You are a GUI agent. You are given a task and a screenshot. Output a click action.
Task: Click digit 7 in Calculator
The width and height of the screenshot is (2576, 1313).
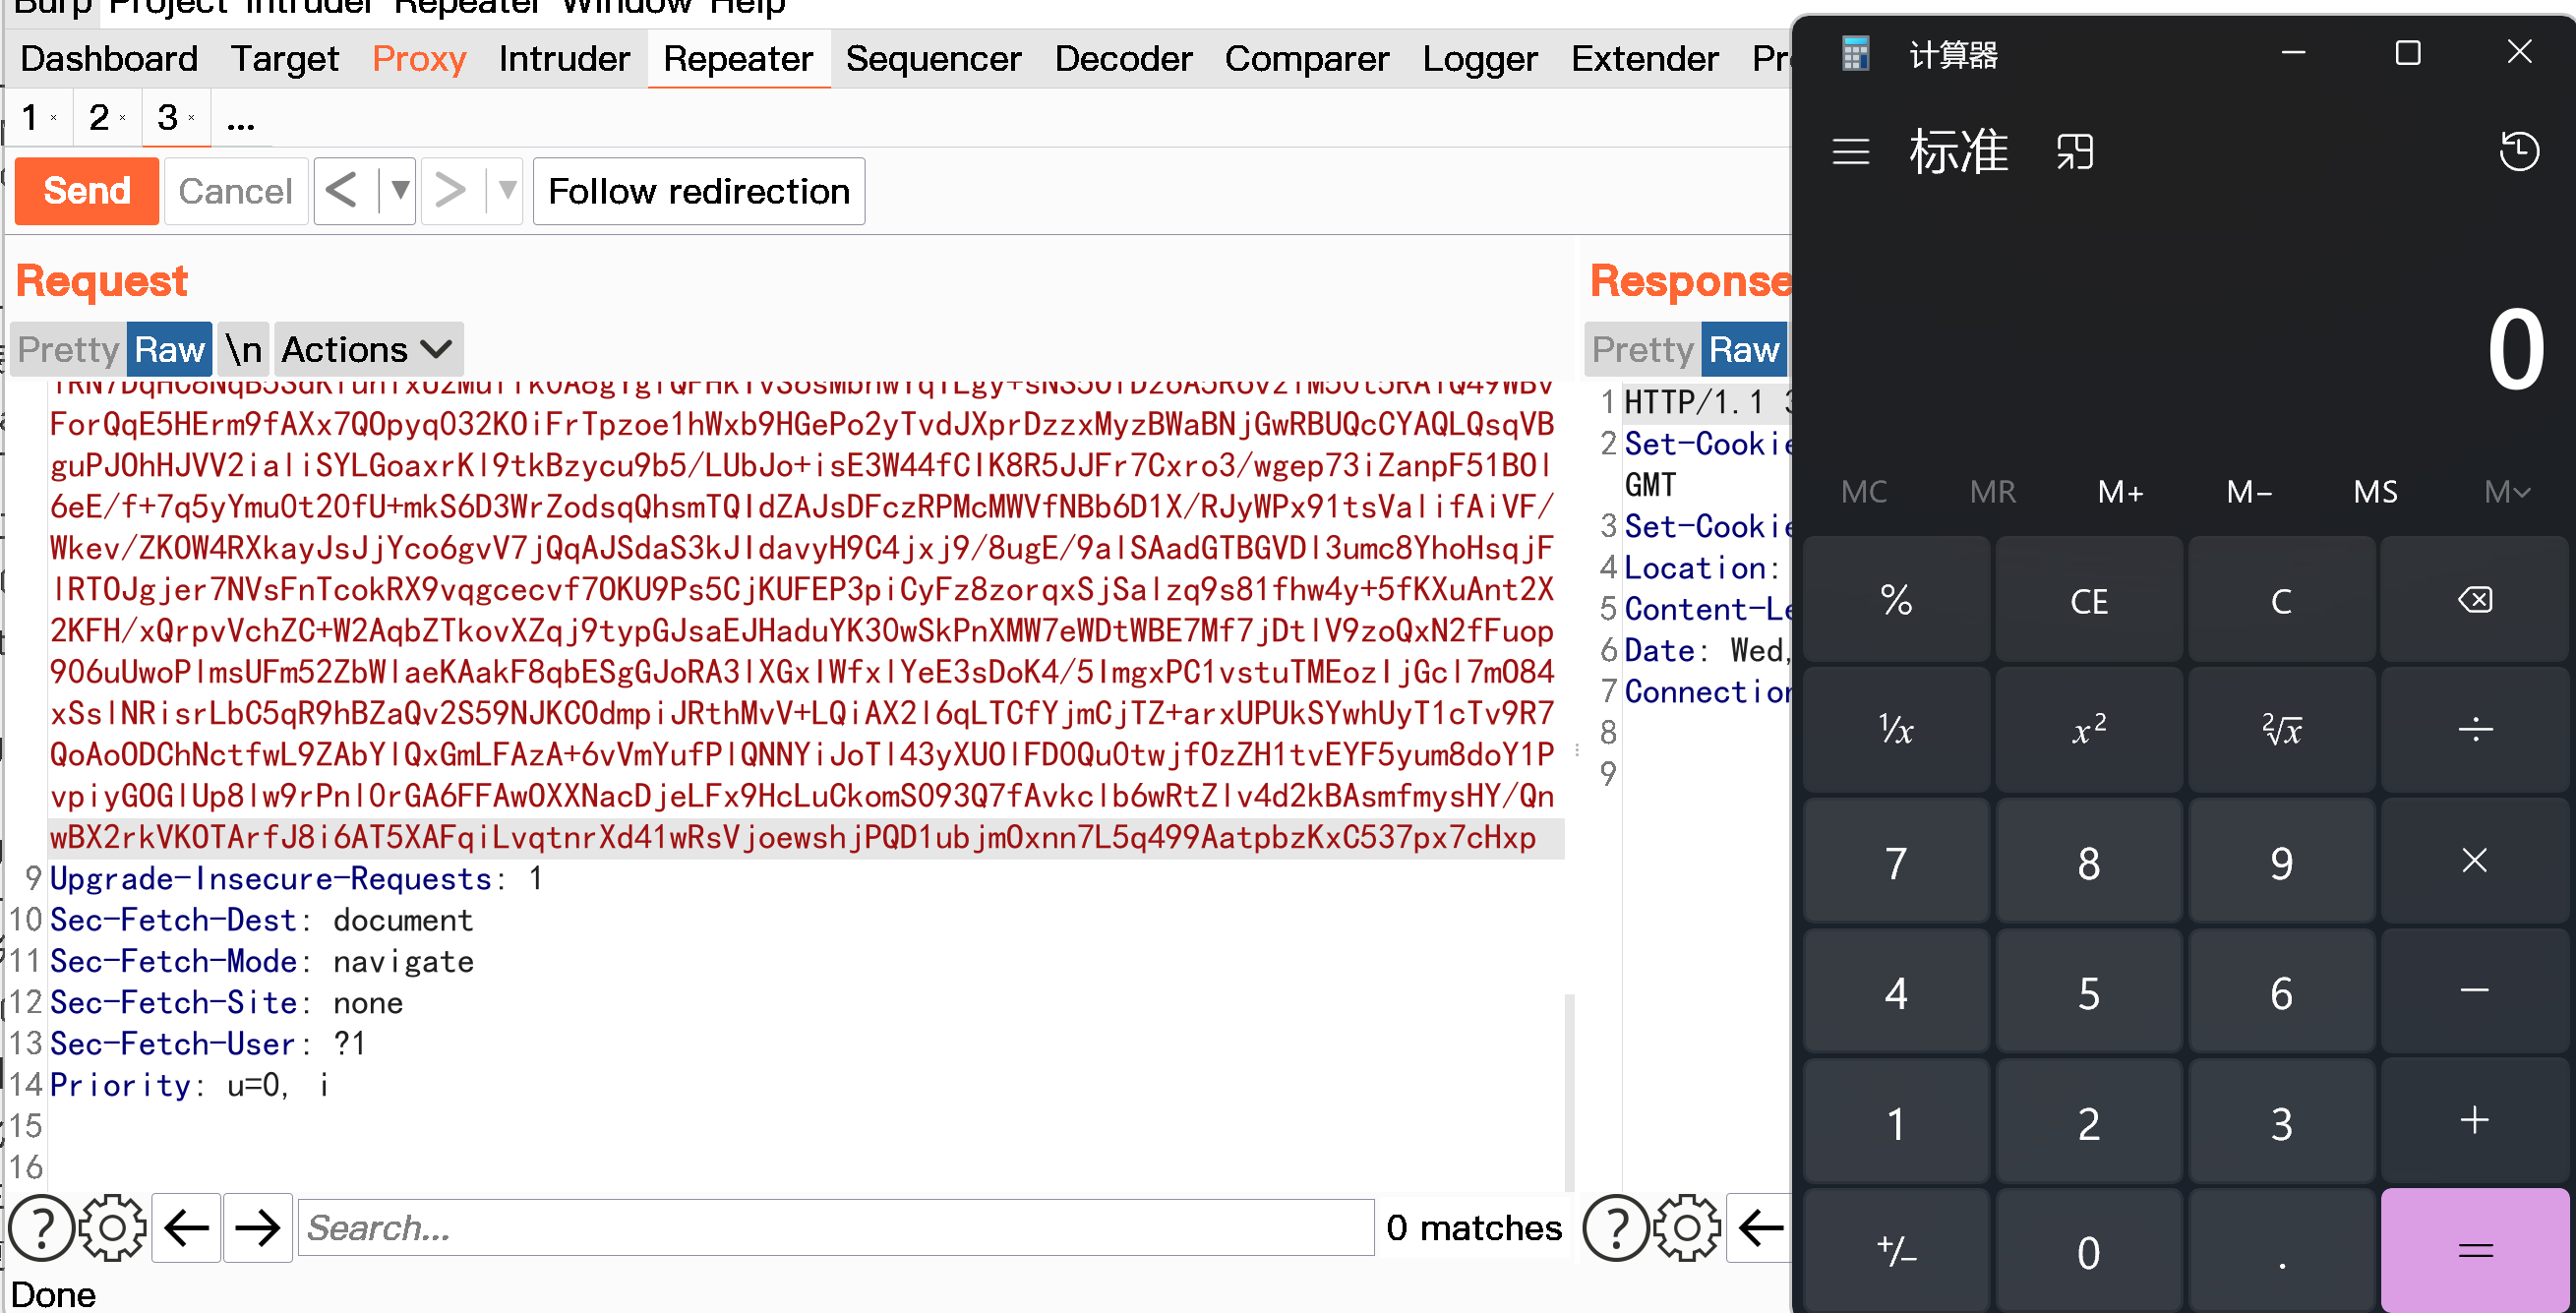tap(1896, 861)
